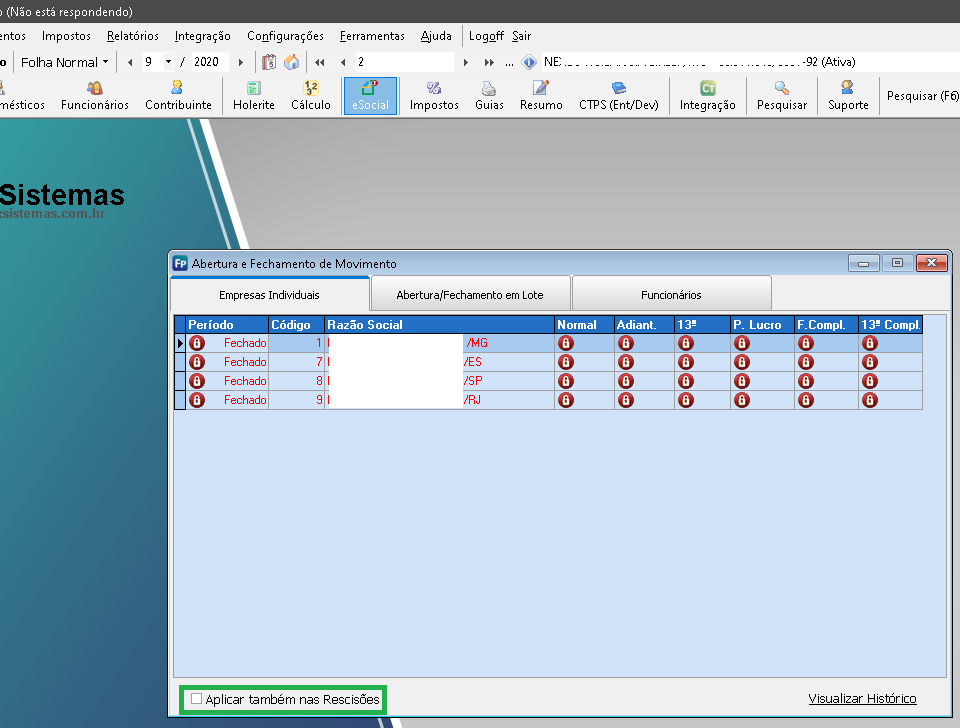Viewport: 960px width, 728px height.
Task: Click the Cálculo toolbar icon
Action: 310,96
